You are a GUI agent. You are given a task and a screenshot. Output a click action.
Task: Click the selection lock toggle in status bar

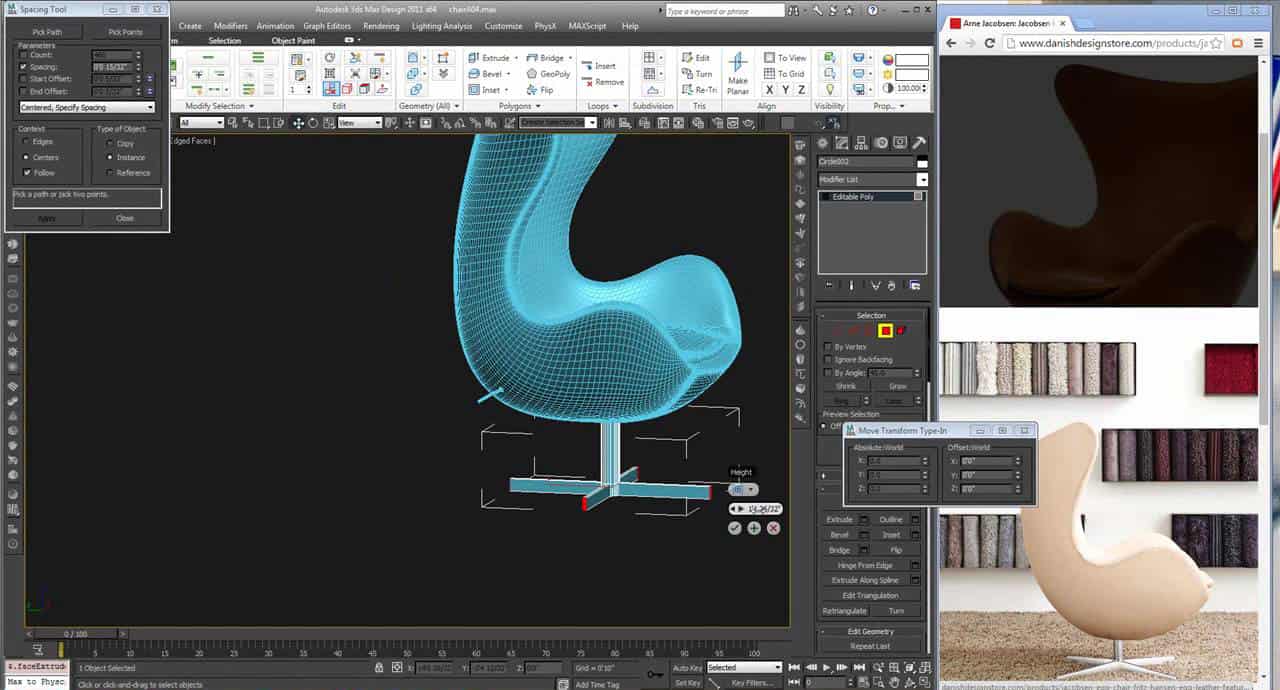coord(378,668)
